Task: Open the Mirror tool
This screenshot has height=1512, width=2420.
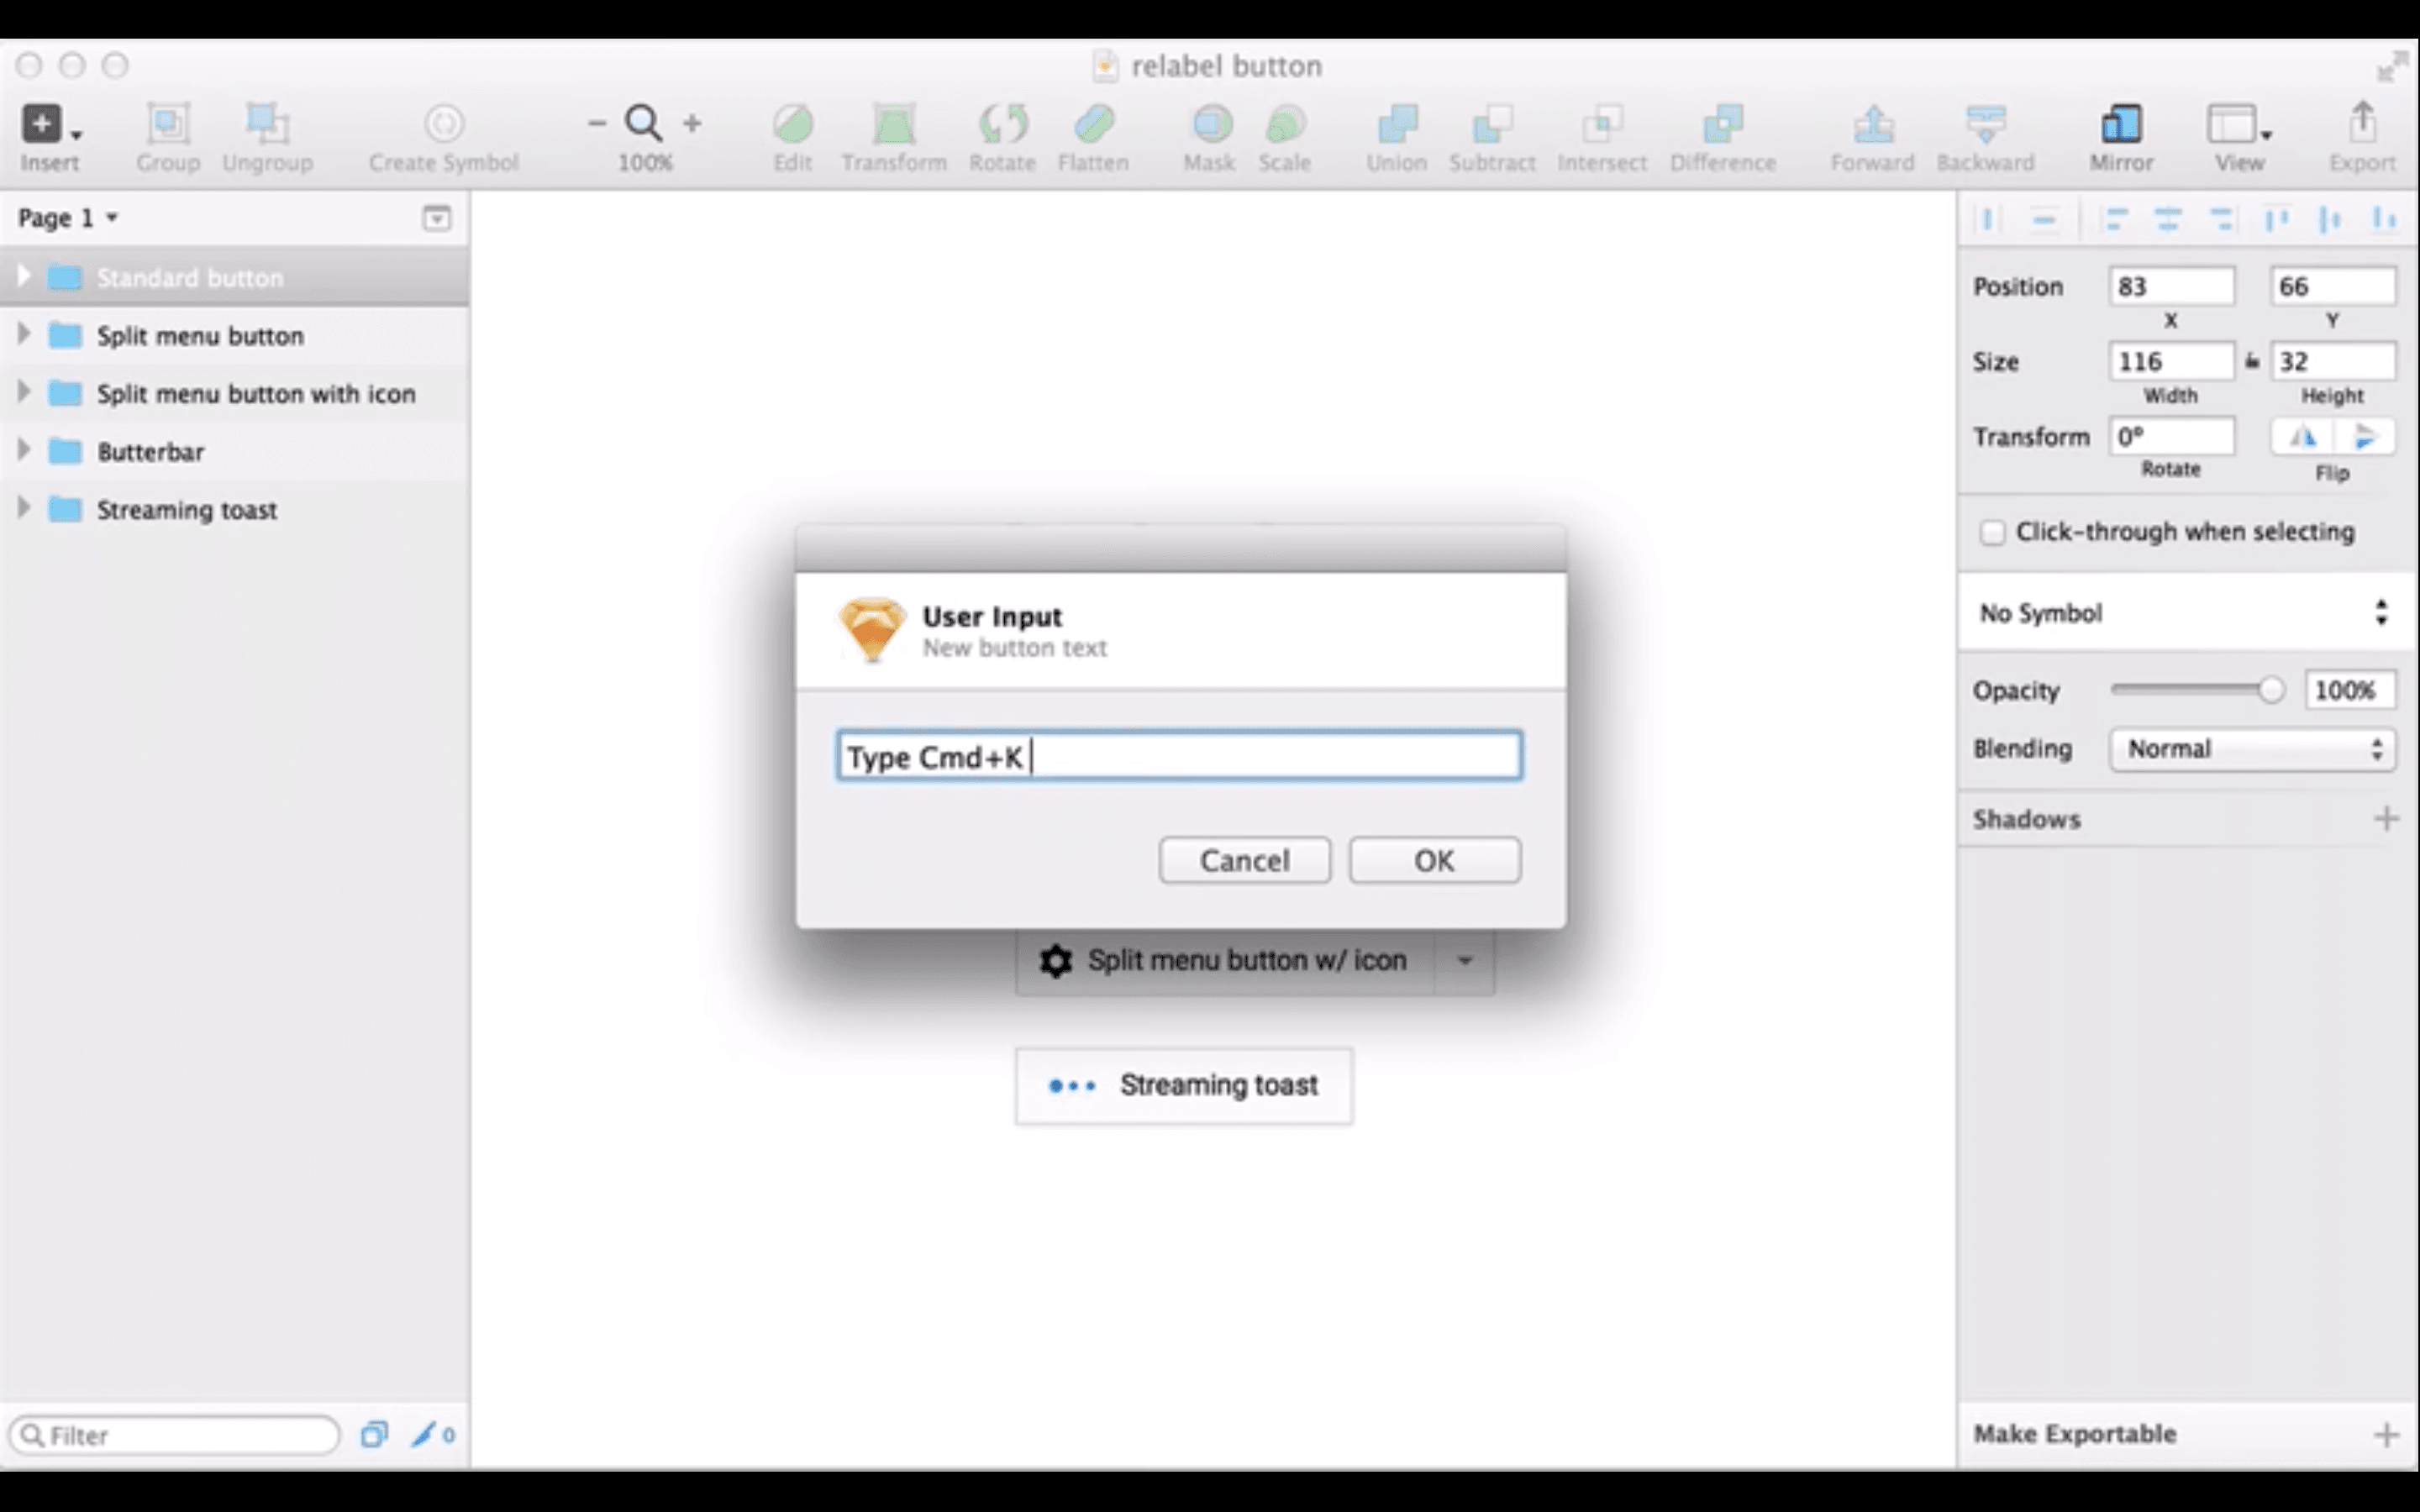Action: click(2121, 124)
